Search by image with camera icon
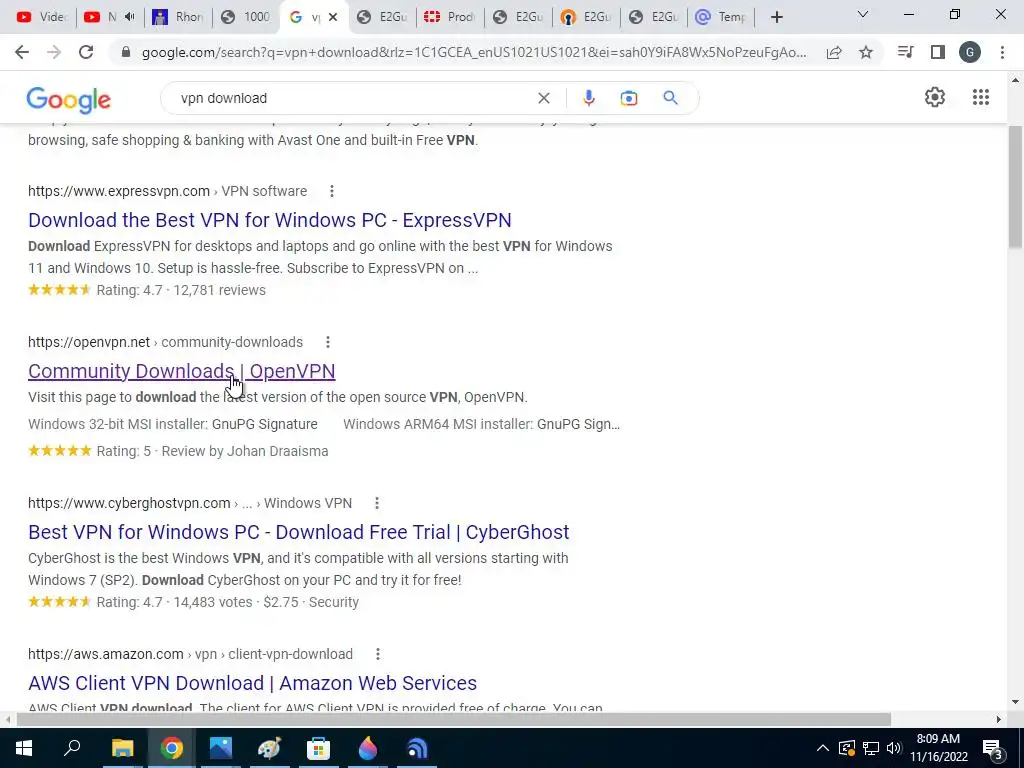The width and height of the screenshot is (1024, 768). pyautogui.click(x=628, y=98)
